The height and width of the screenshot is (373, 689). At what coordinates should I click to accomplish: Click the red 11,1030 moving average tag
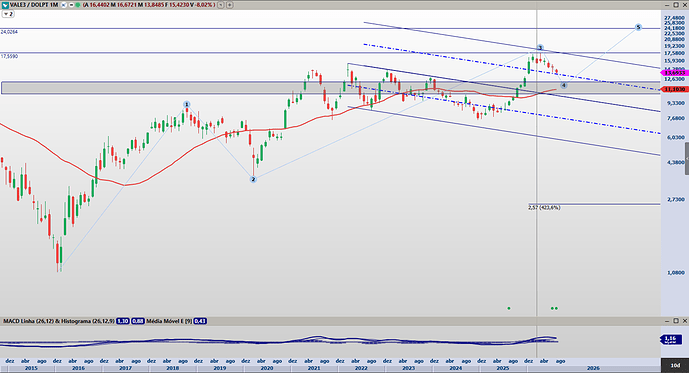click(x=674, y=89)
